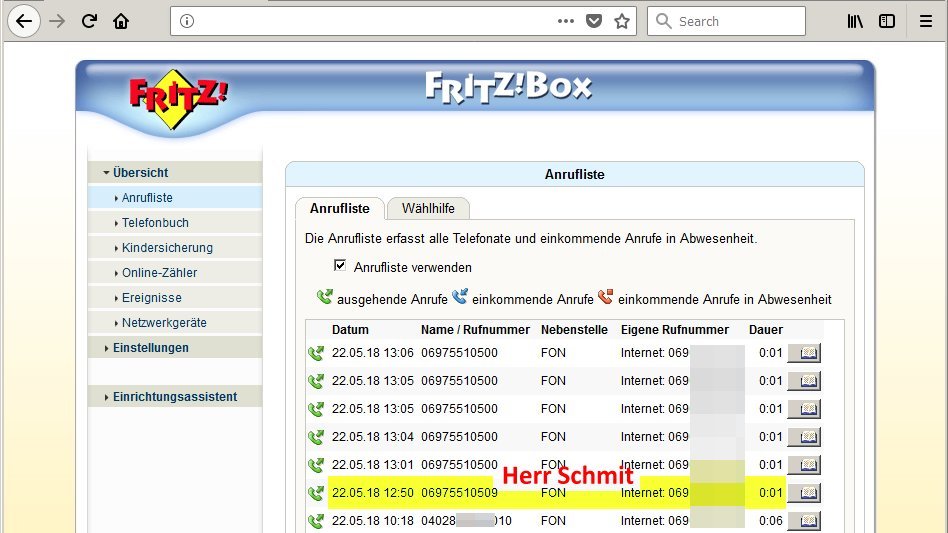Reload the current page
The image size is (948, 533).
coord(89,21)
